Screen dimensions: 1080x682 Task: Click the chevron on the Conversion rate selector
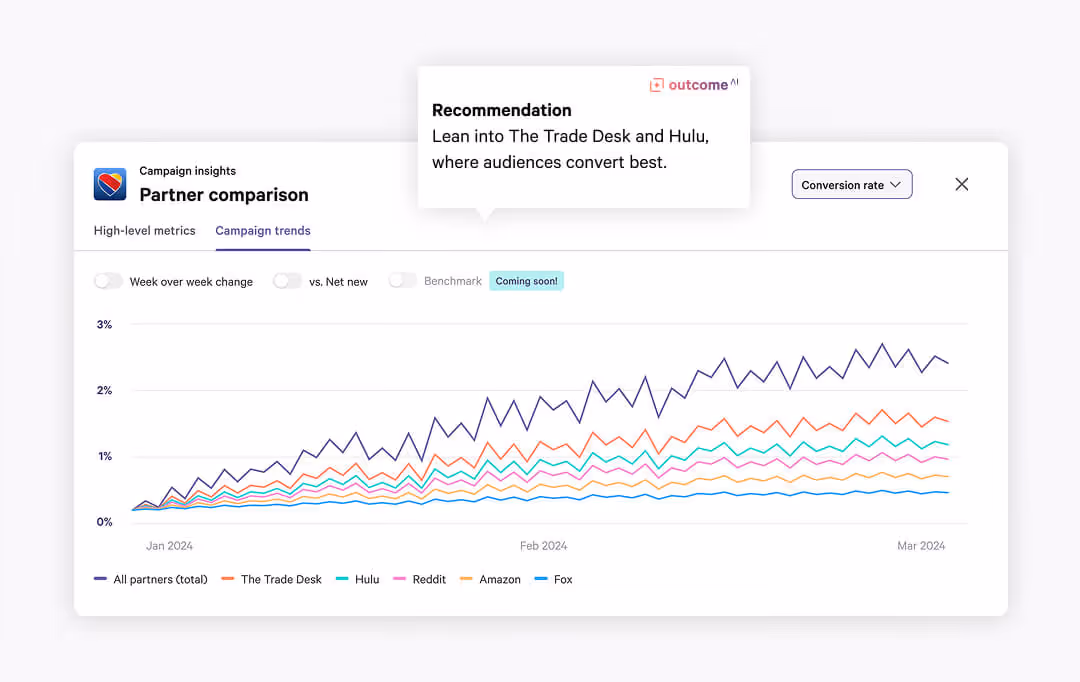tap(897, 184)
